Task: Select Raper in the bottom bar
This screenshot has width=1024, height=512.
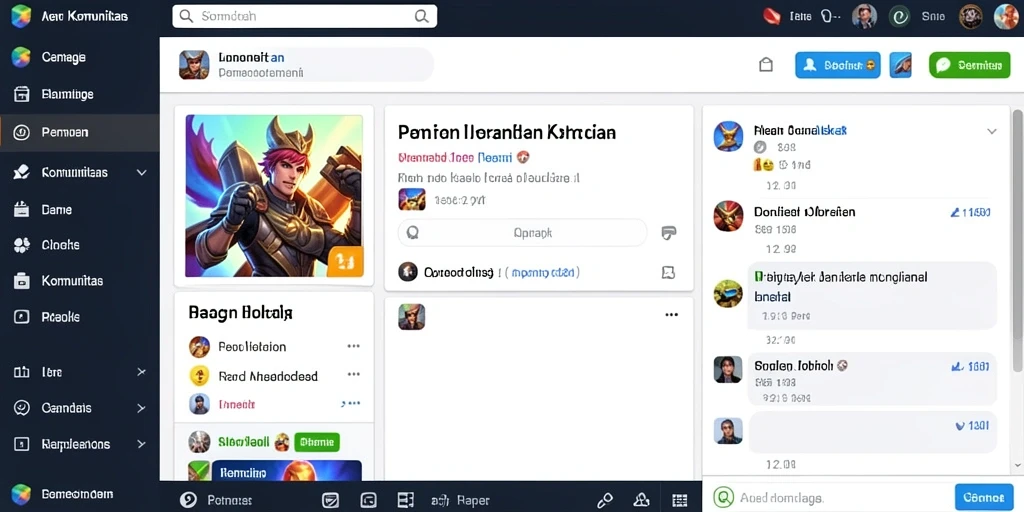Action: (473, 501)
